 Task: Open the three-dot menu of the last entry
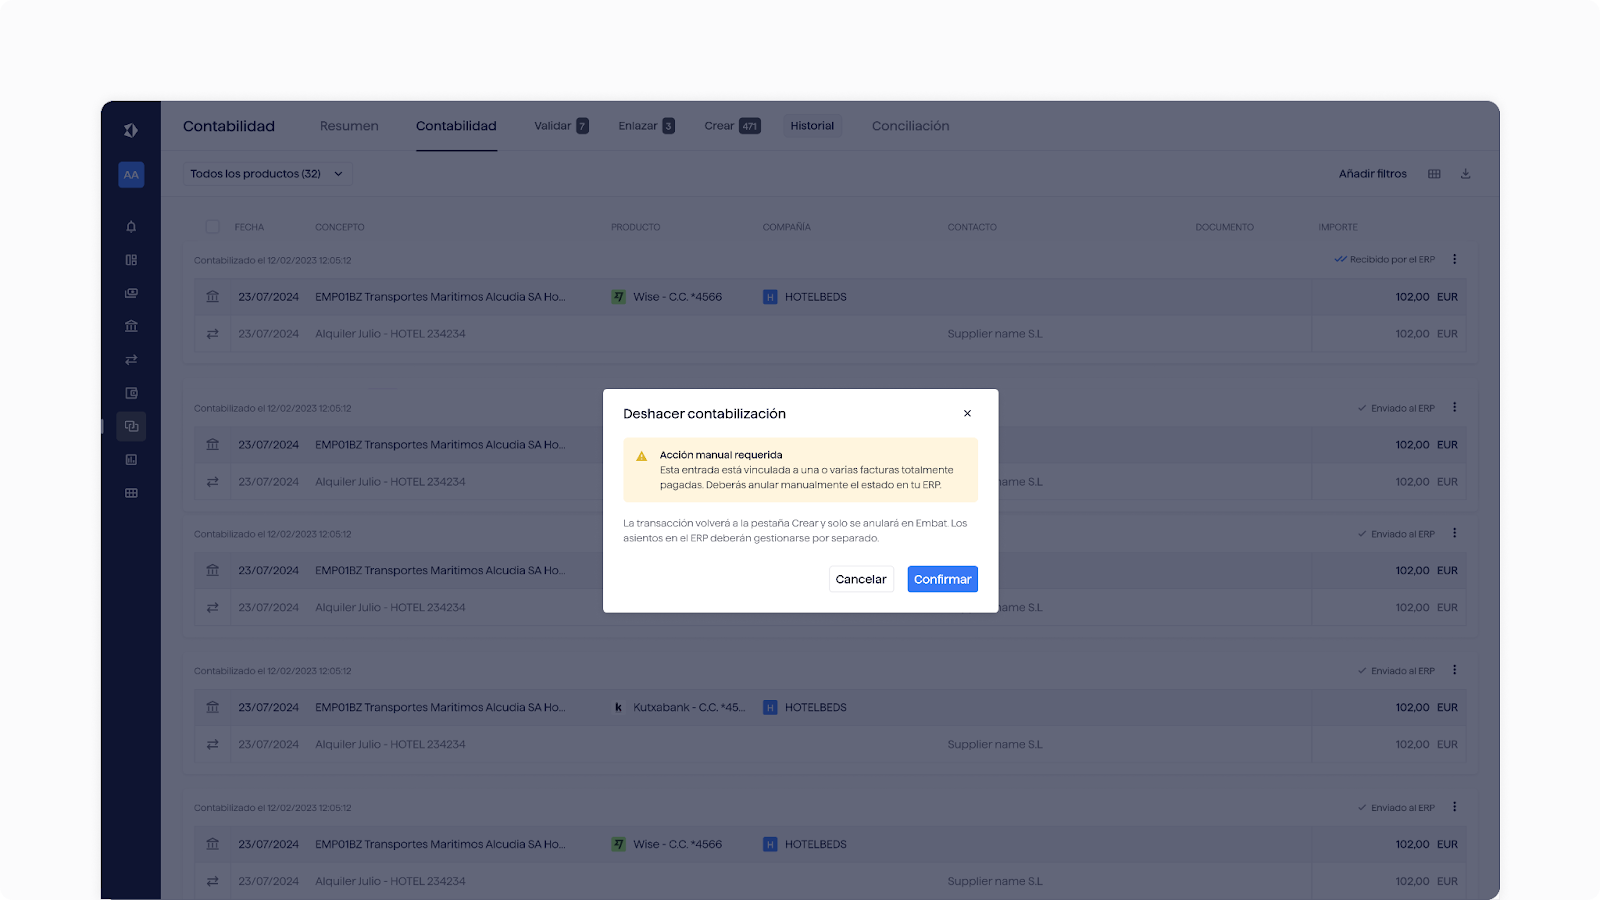tap(1454, 807)
